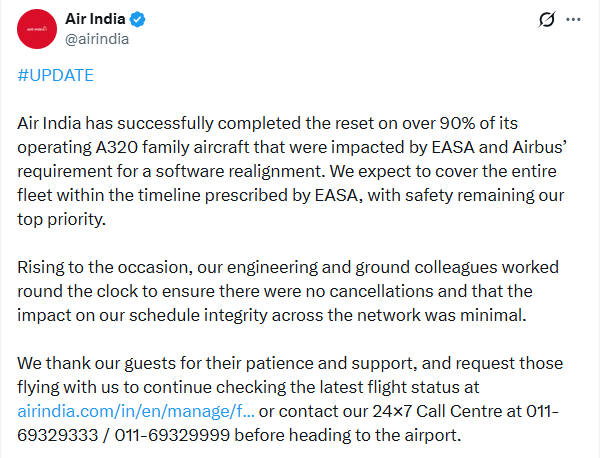Click the Air India profile avatar
Viewport: 603px width, 458px height.
41,30
